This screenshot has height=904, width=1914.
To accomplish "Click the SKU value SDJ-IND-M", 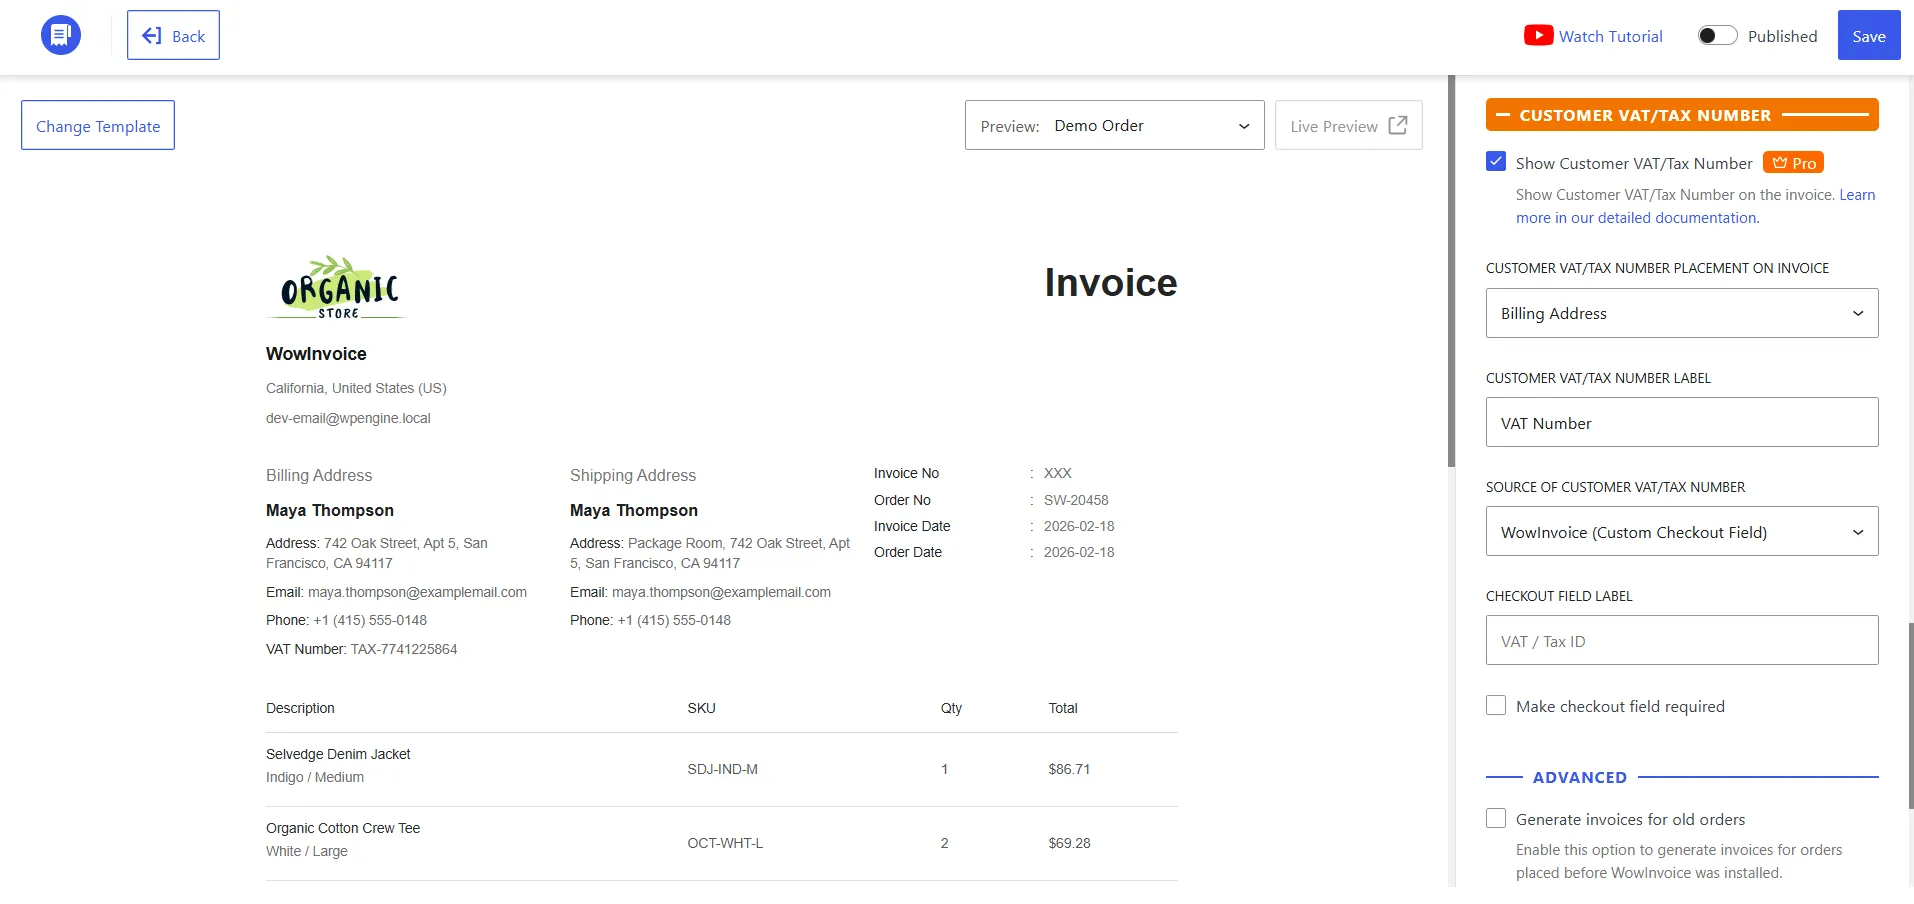I will pos(722,769).
